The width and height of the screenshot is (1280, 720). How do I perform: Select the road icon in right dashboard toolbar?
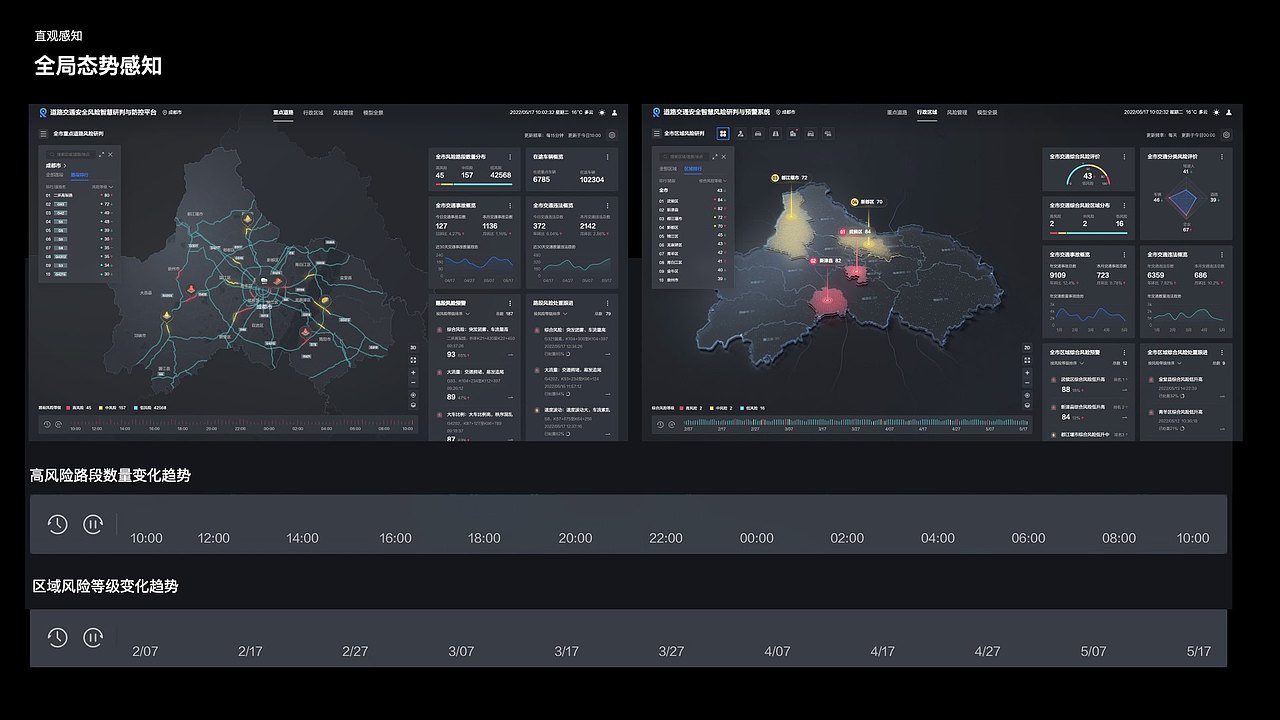click(x=776, y=133)
